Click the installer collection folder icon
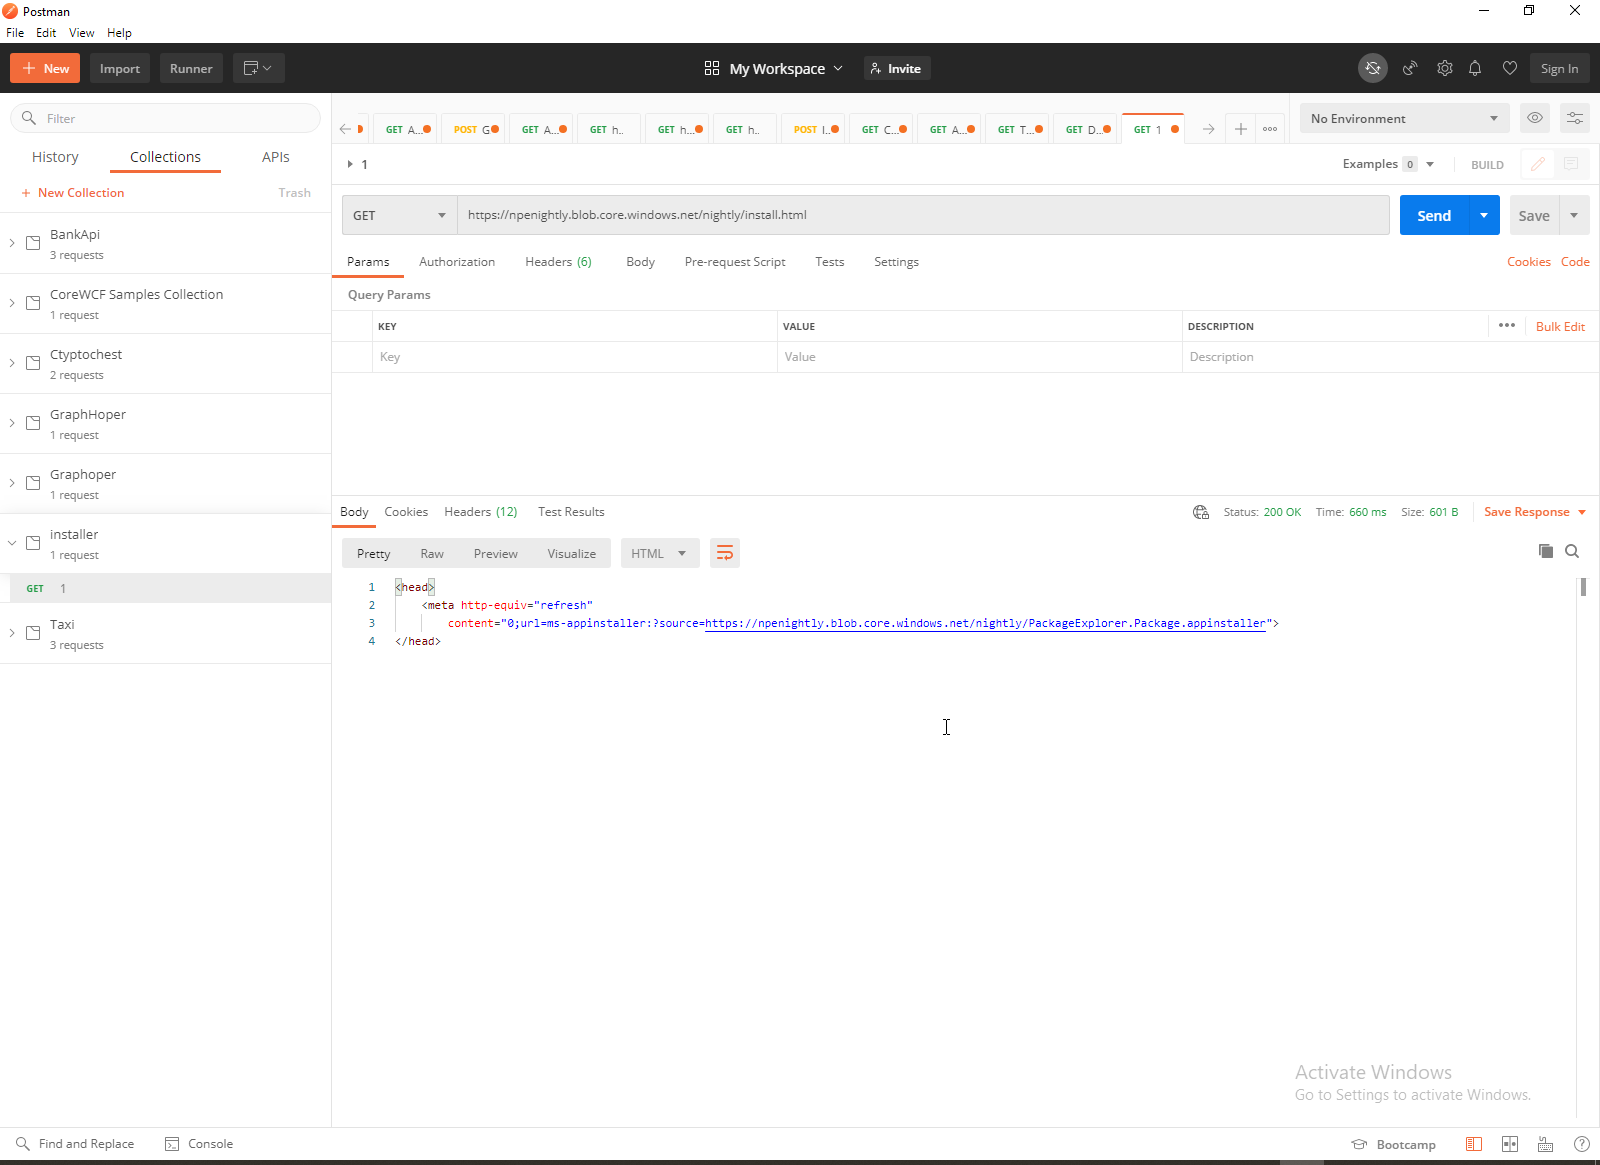Screen dimensions: 1600x1165 33,543
